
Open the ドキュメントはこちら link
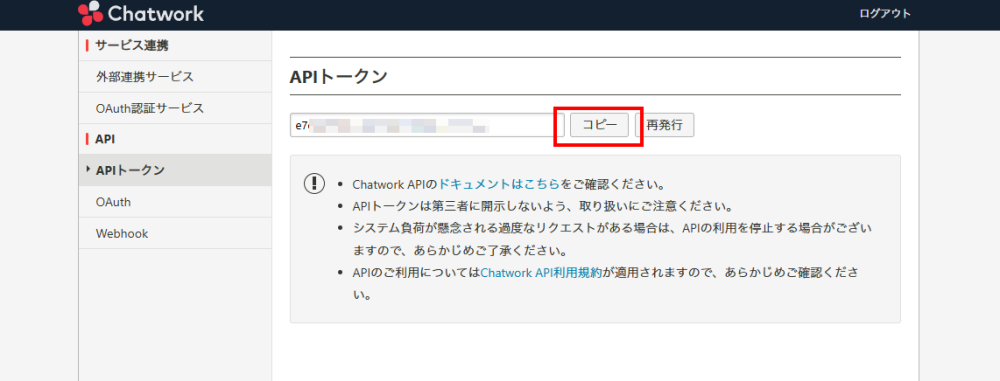[499, 184]
